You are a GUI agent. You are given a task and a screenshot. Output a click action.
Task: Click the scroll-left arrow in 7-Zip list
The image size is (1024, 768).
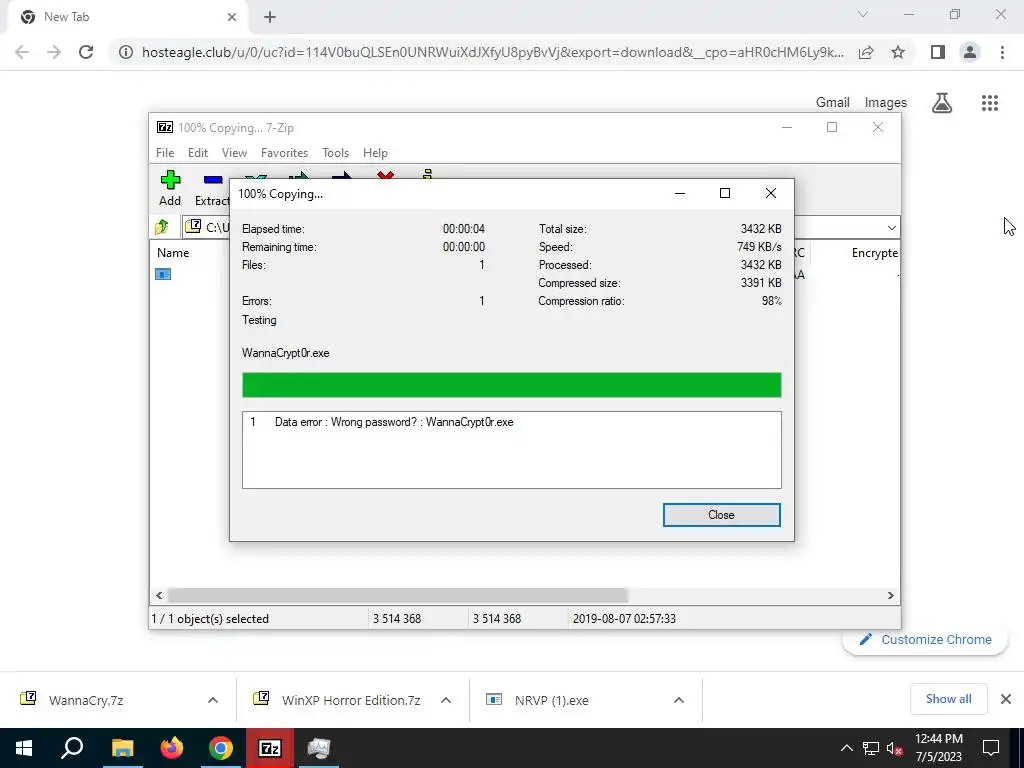click(x=159, y=596)
